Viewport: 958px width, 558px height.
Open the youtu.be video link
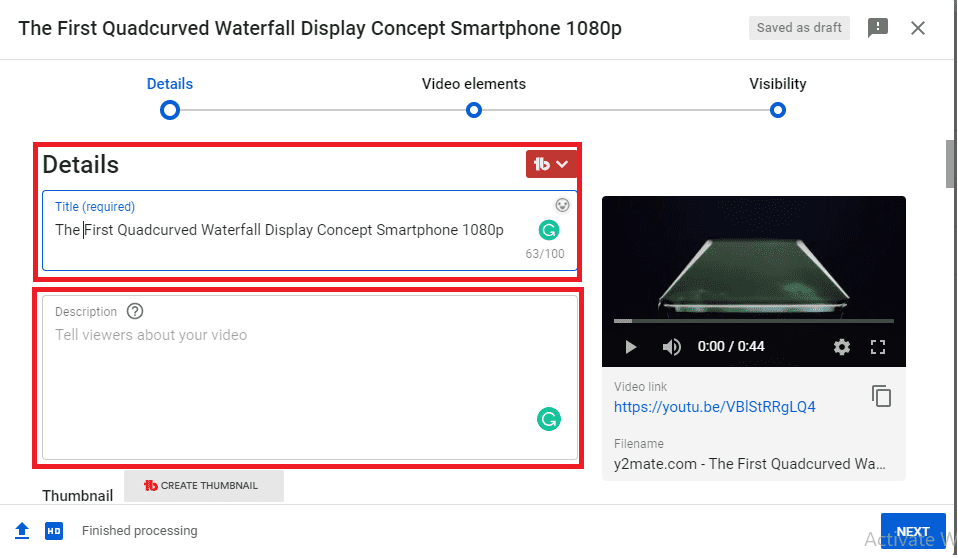714,407
